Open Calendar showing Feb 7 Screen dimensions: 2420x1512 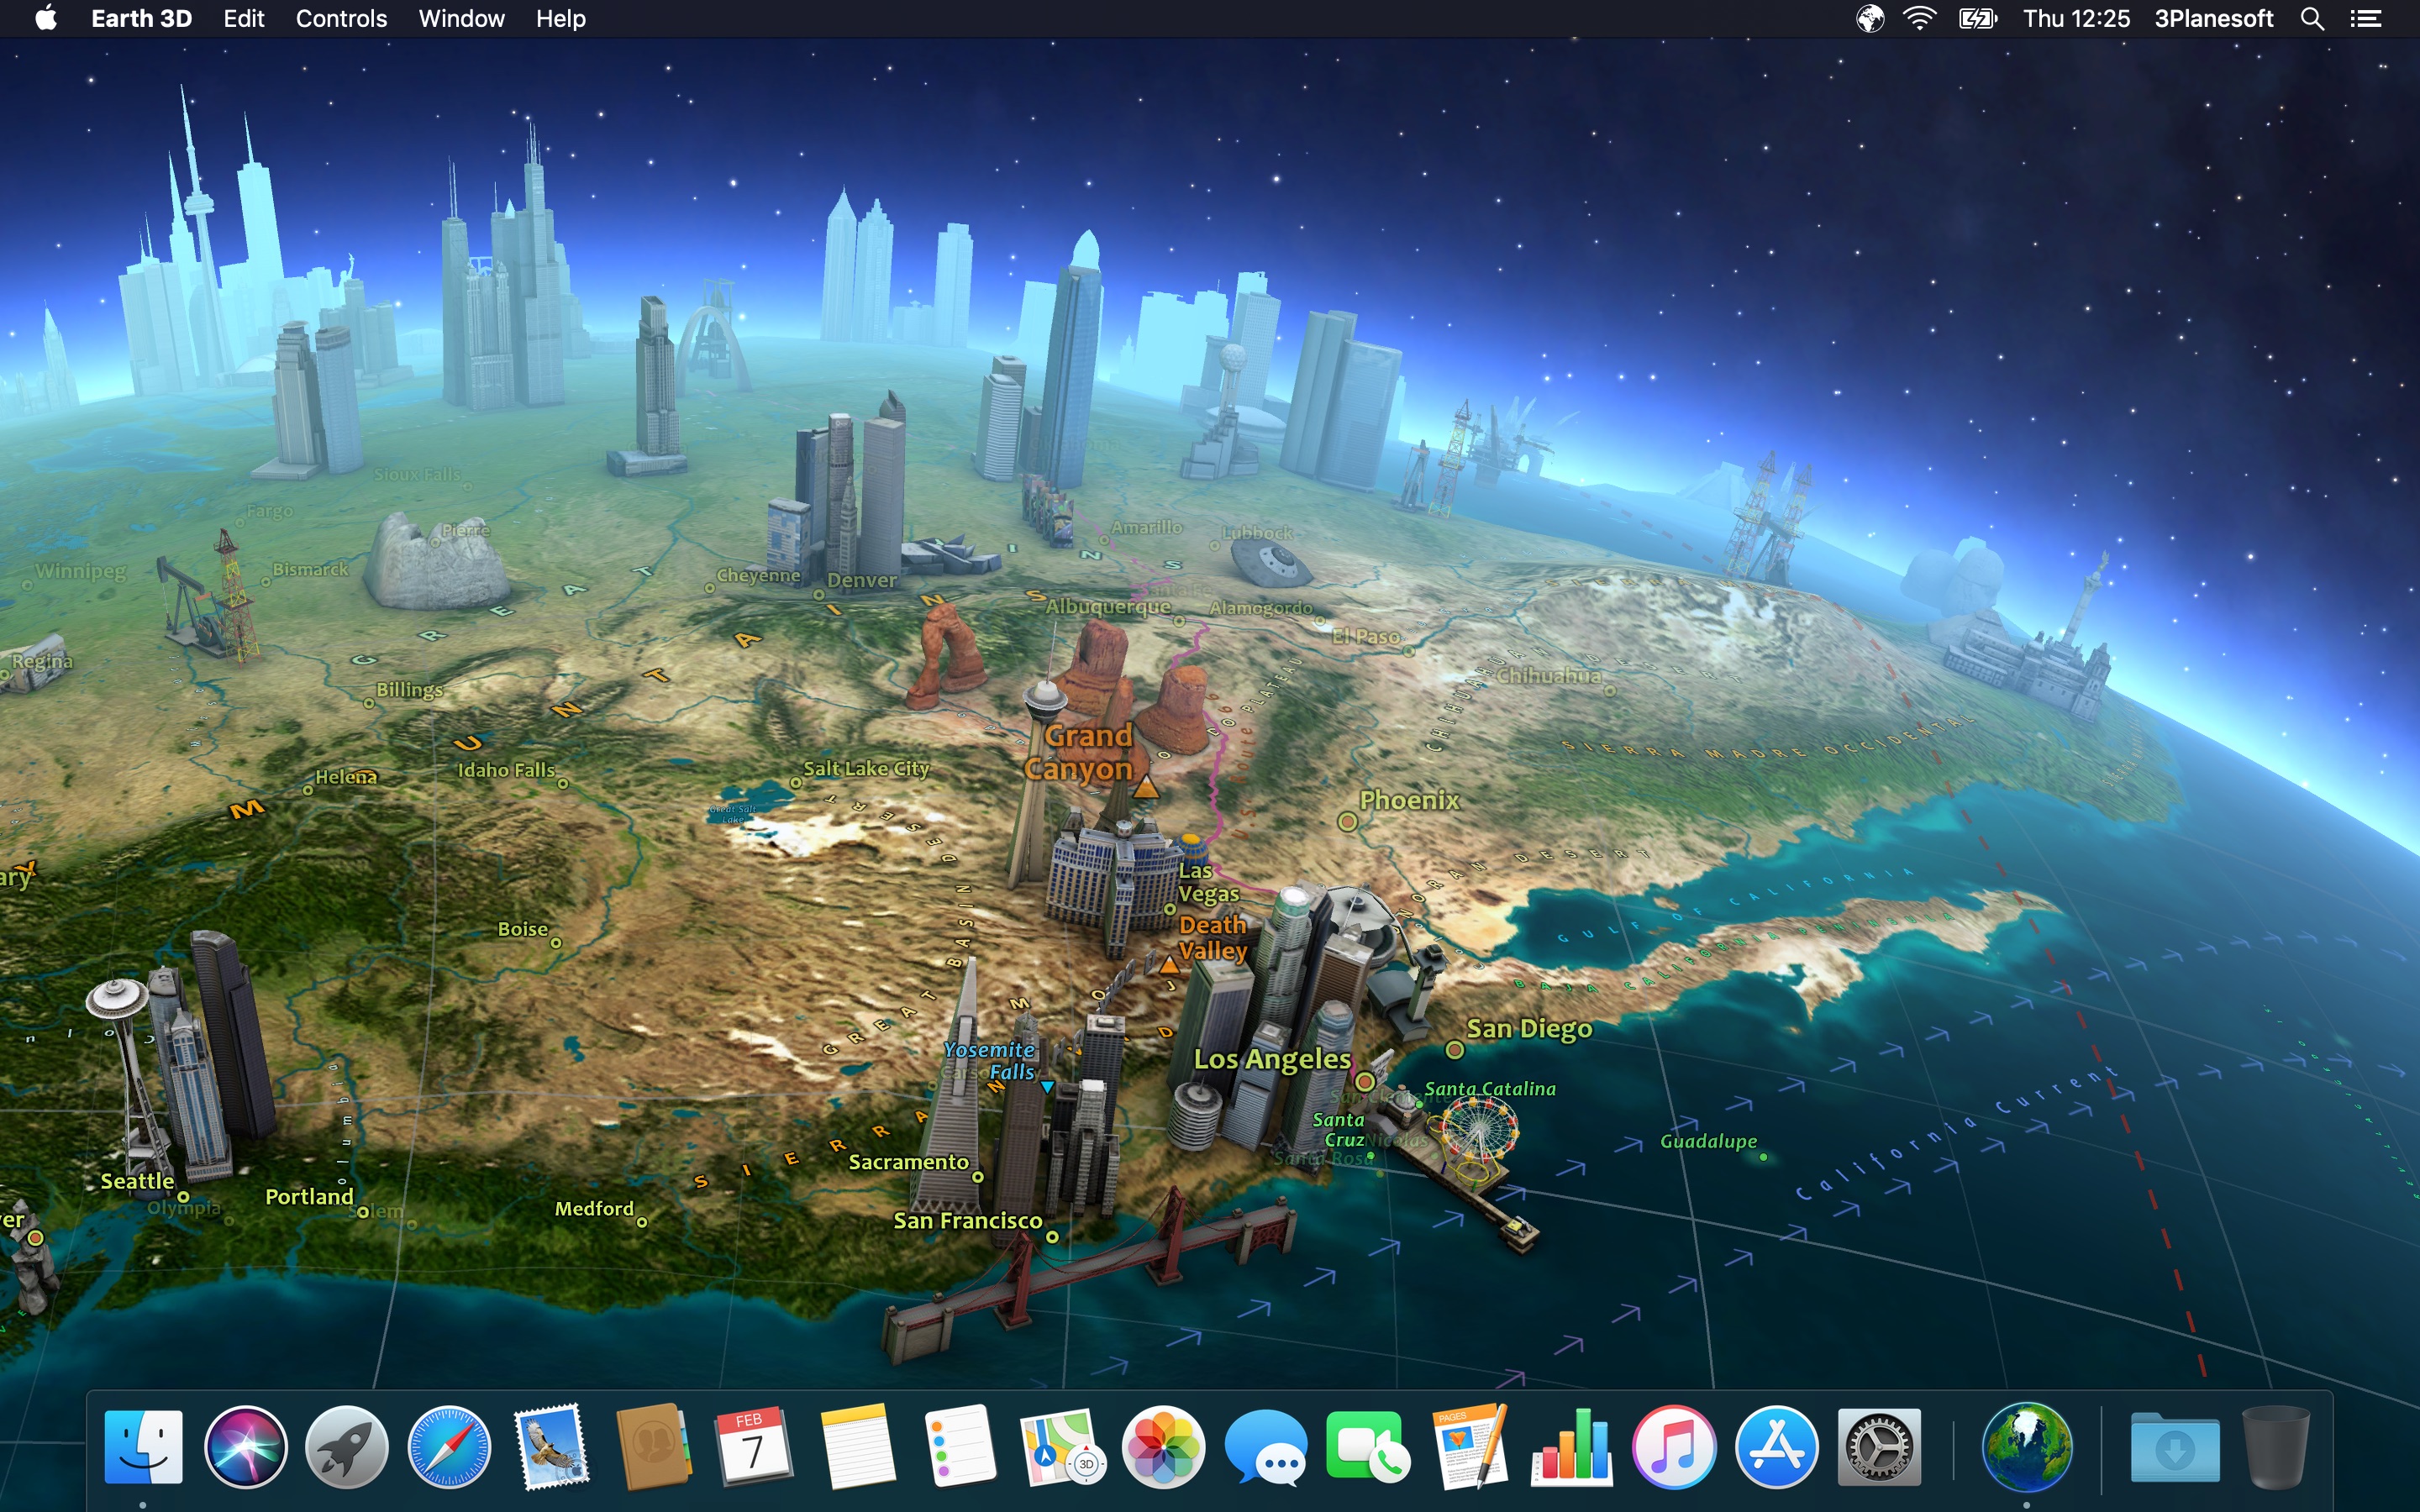click(755, 1446)
